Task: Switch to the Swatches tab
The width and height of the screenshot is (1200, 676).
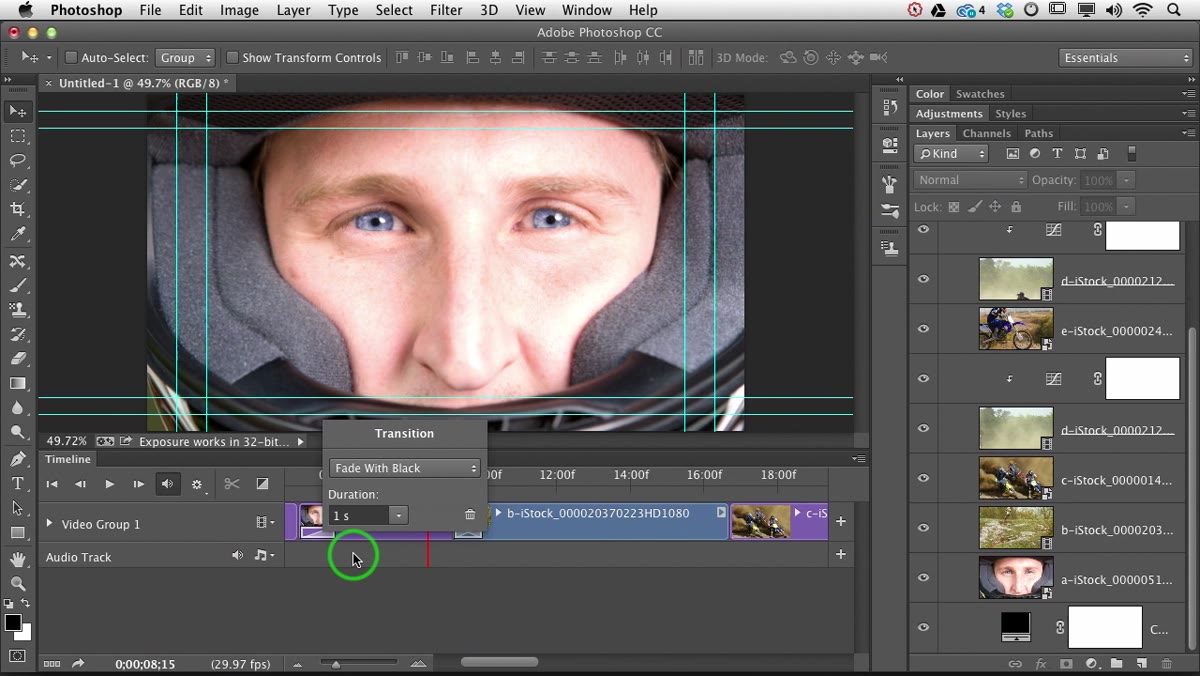Action: (x=980, y=94)
